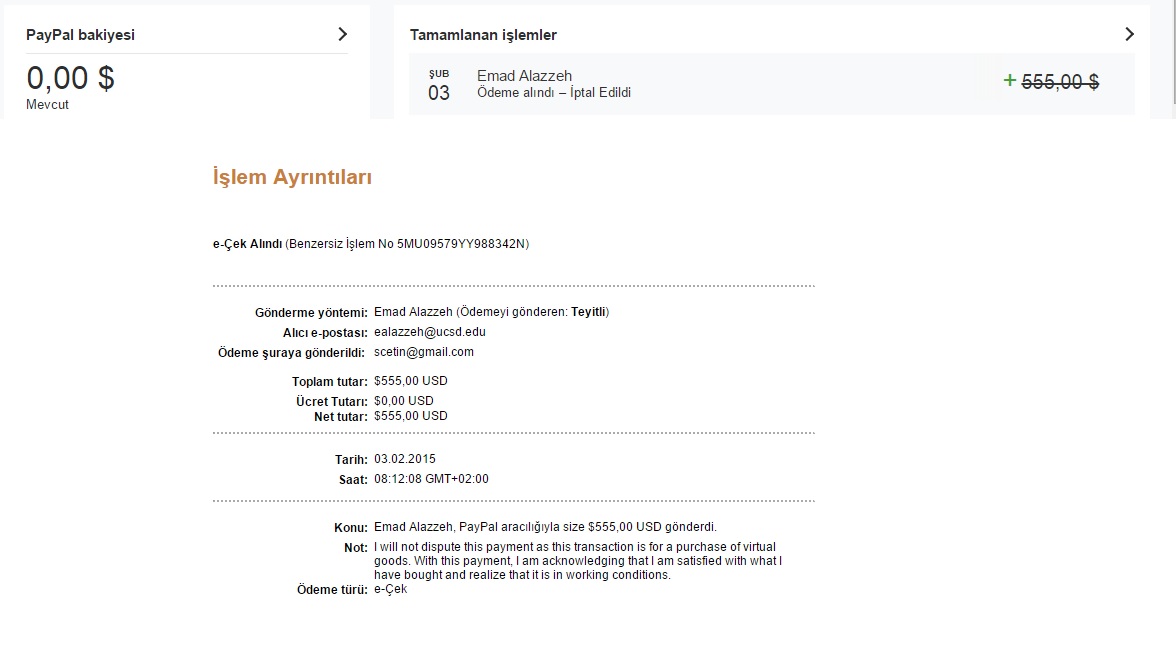Viewport: 1176px width, 648px height.
Task: Click the Net tutar value $555,00 USD
Action: point(410,416)
